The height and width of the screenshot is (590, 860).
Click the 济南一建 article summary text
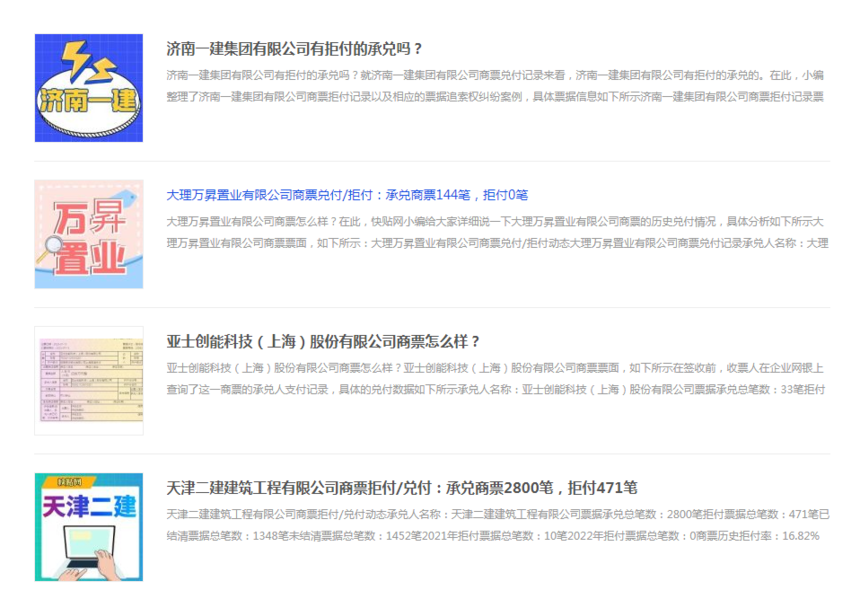click(x=495, y=86)
